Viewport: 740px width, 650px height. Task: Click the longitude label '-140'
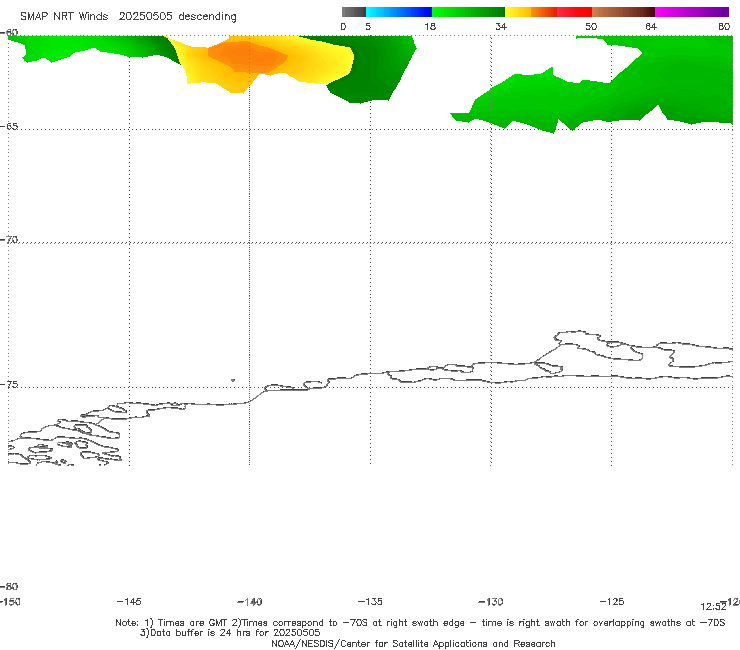pyautogui.click(x=250, y=602)
